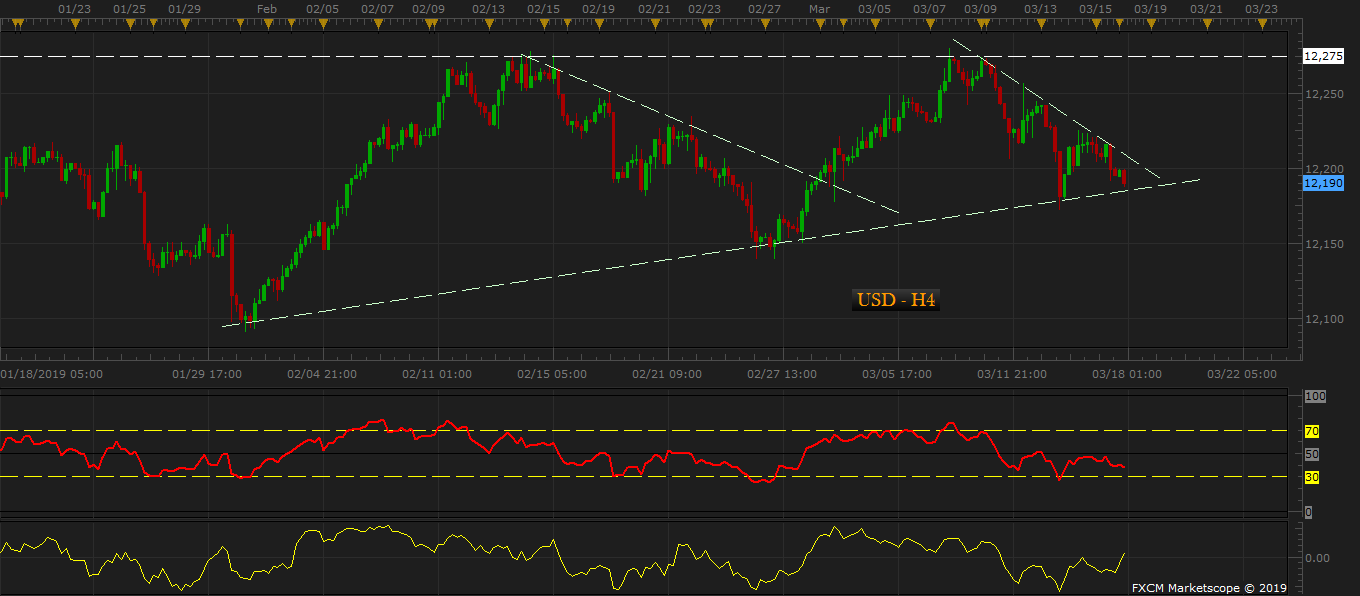
Task: Click the 02/27 13:00 time axis label
Action: (x=782, y=374)
